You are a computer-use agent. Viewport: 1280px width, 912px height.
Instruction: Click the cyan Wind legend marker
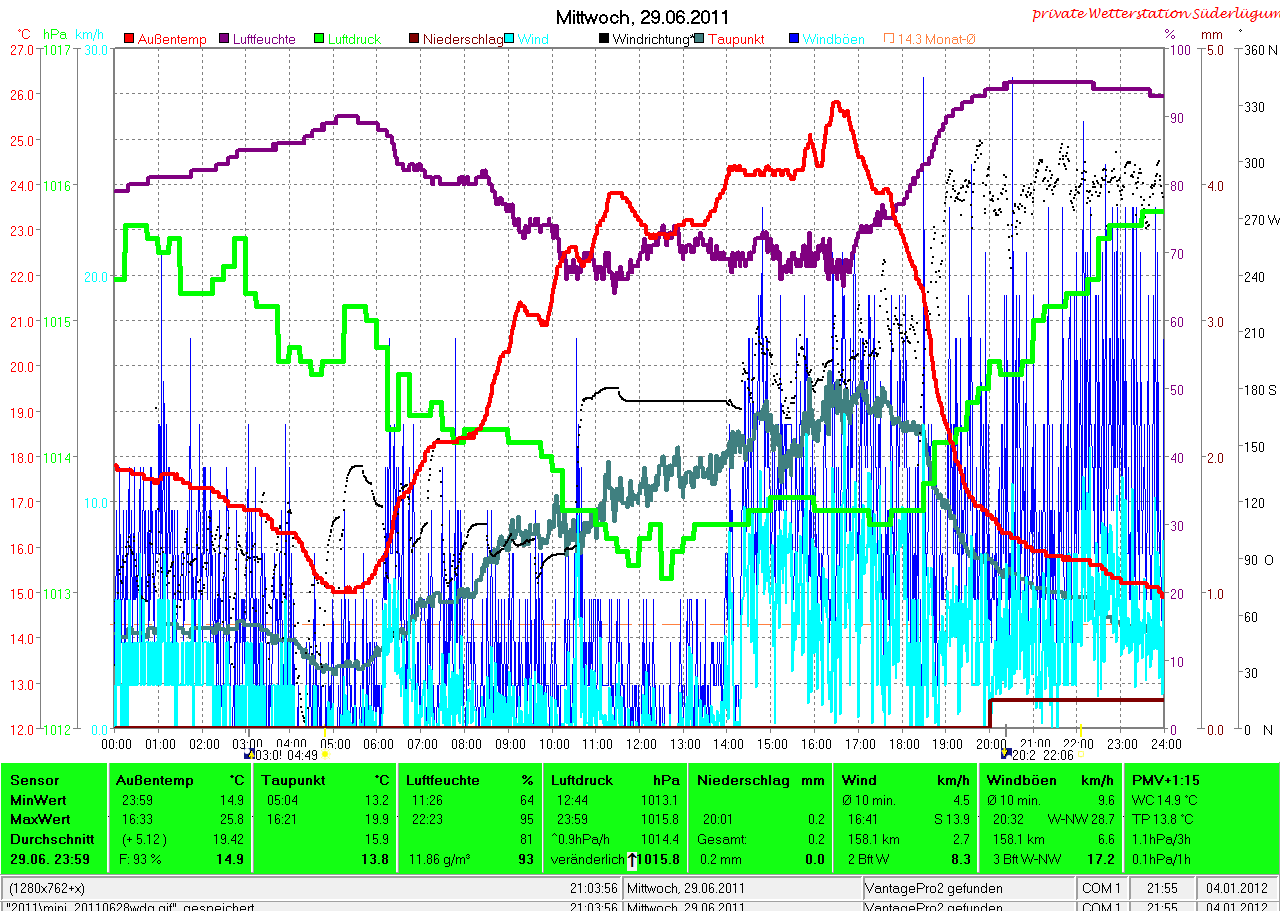click(509, 39)
